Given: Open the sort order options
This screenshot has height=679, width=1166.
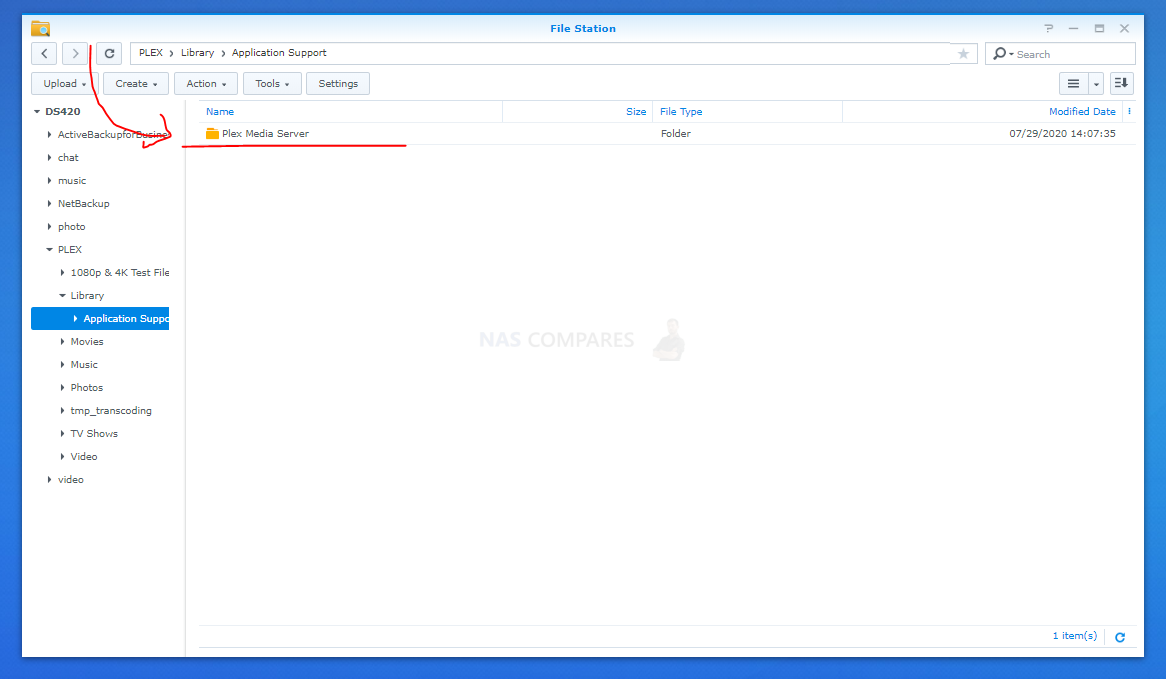Looking at the screenshot, I should [1121, 83].
